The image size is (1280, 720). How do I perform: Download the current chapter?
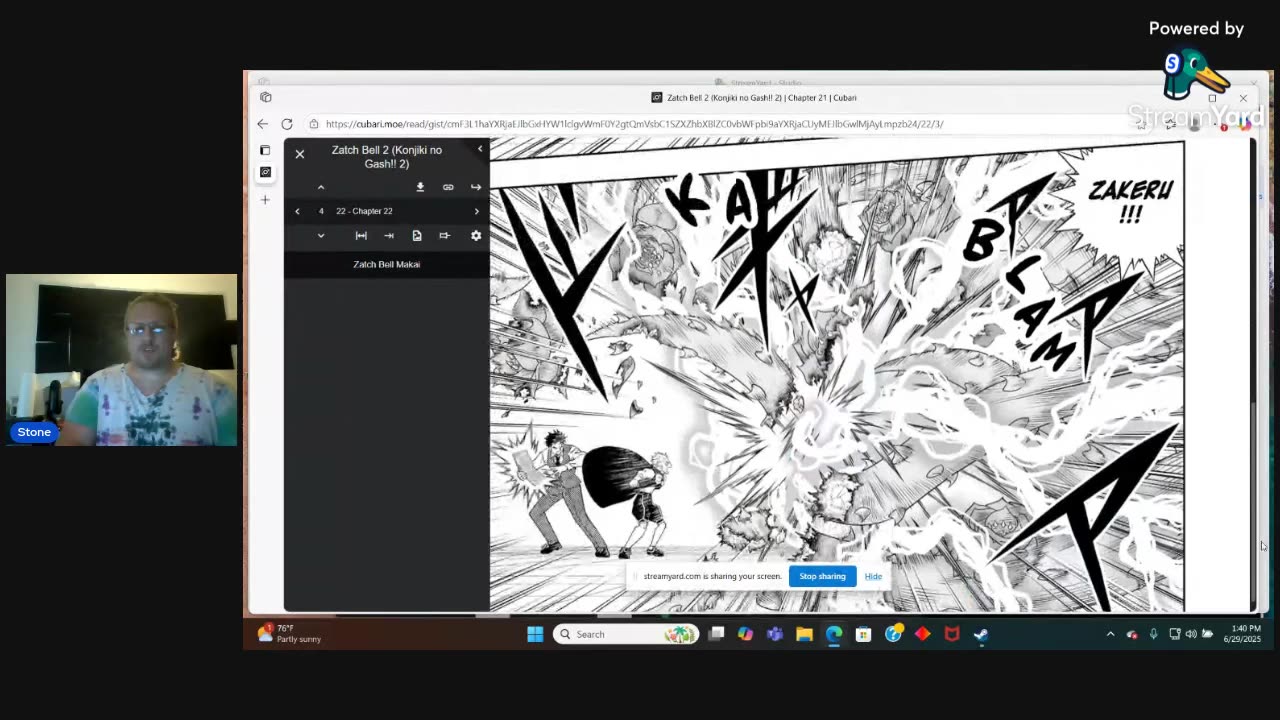[420, 187]
